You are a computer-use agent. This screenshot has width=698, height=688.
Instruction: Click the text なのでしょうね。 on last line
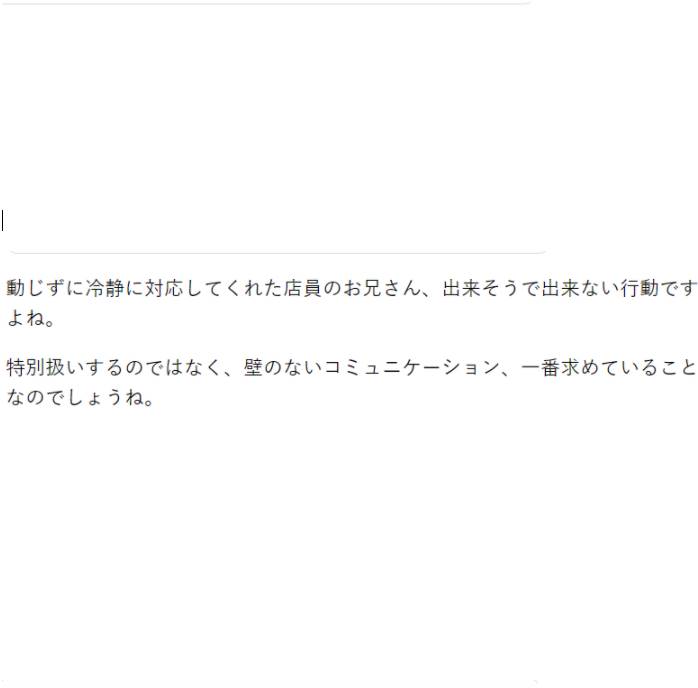coord(80,397)
